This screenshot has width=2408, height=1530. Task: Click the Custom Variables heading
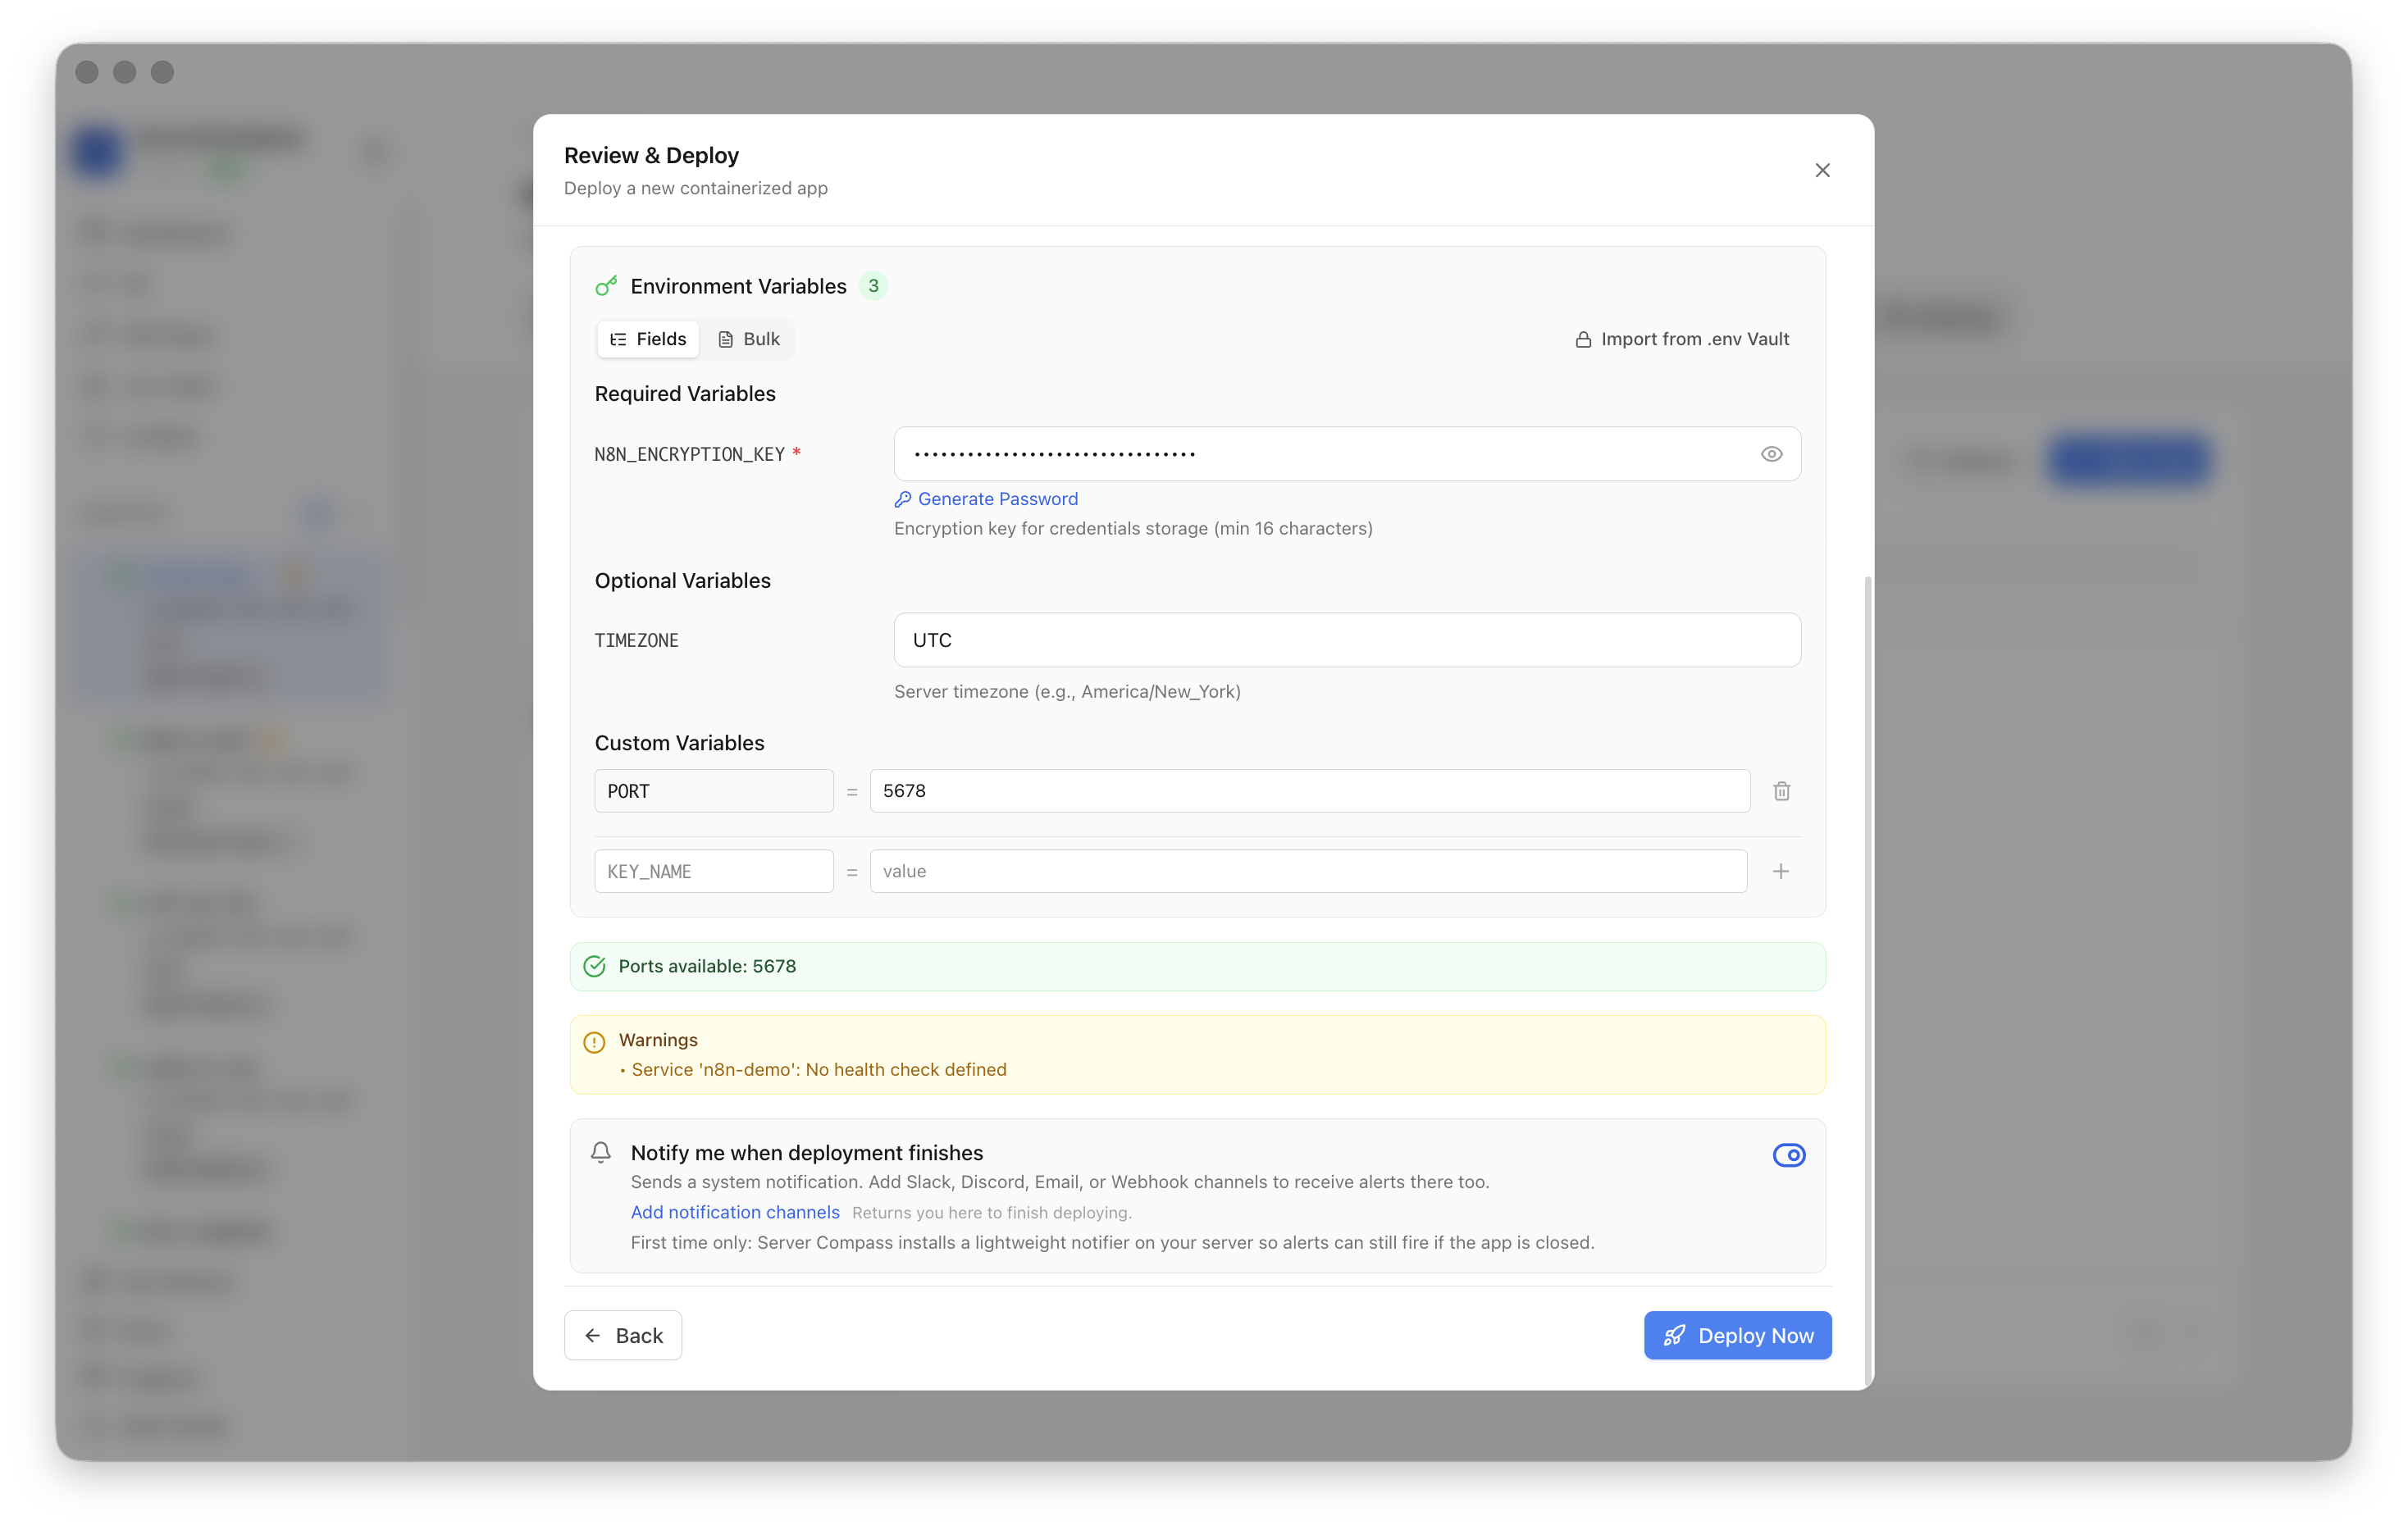[679, 743]
